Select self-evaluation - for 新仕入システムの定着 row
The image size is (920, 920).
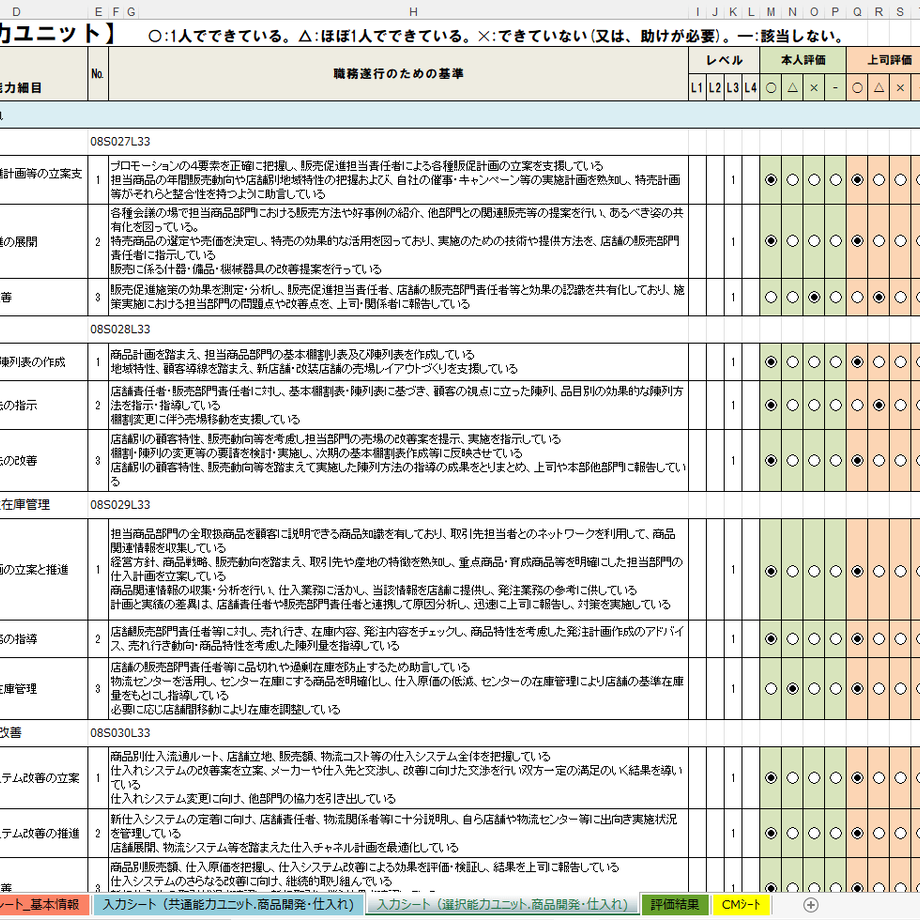[x=836, y=833]
